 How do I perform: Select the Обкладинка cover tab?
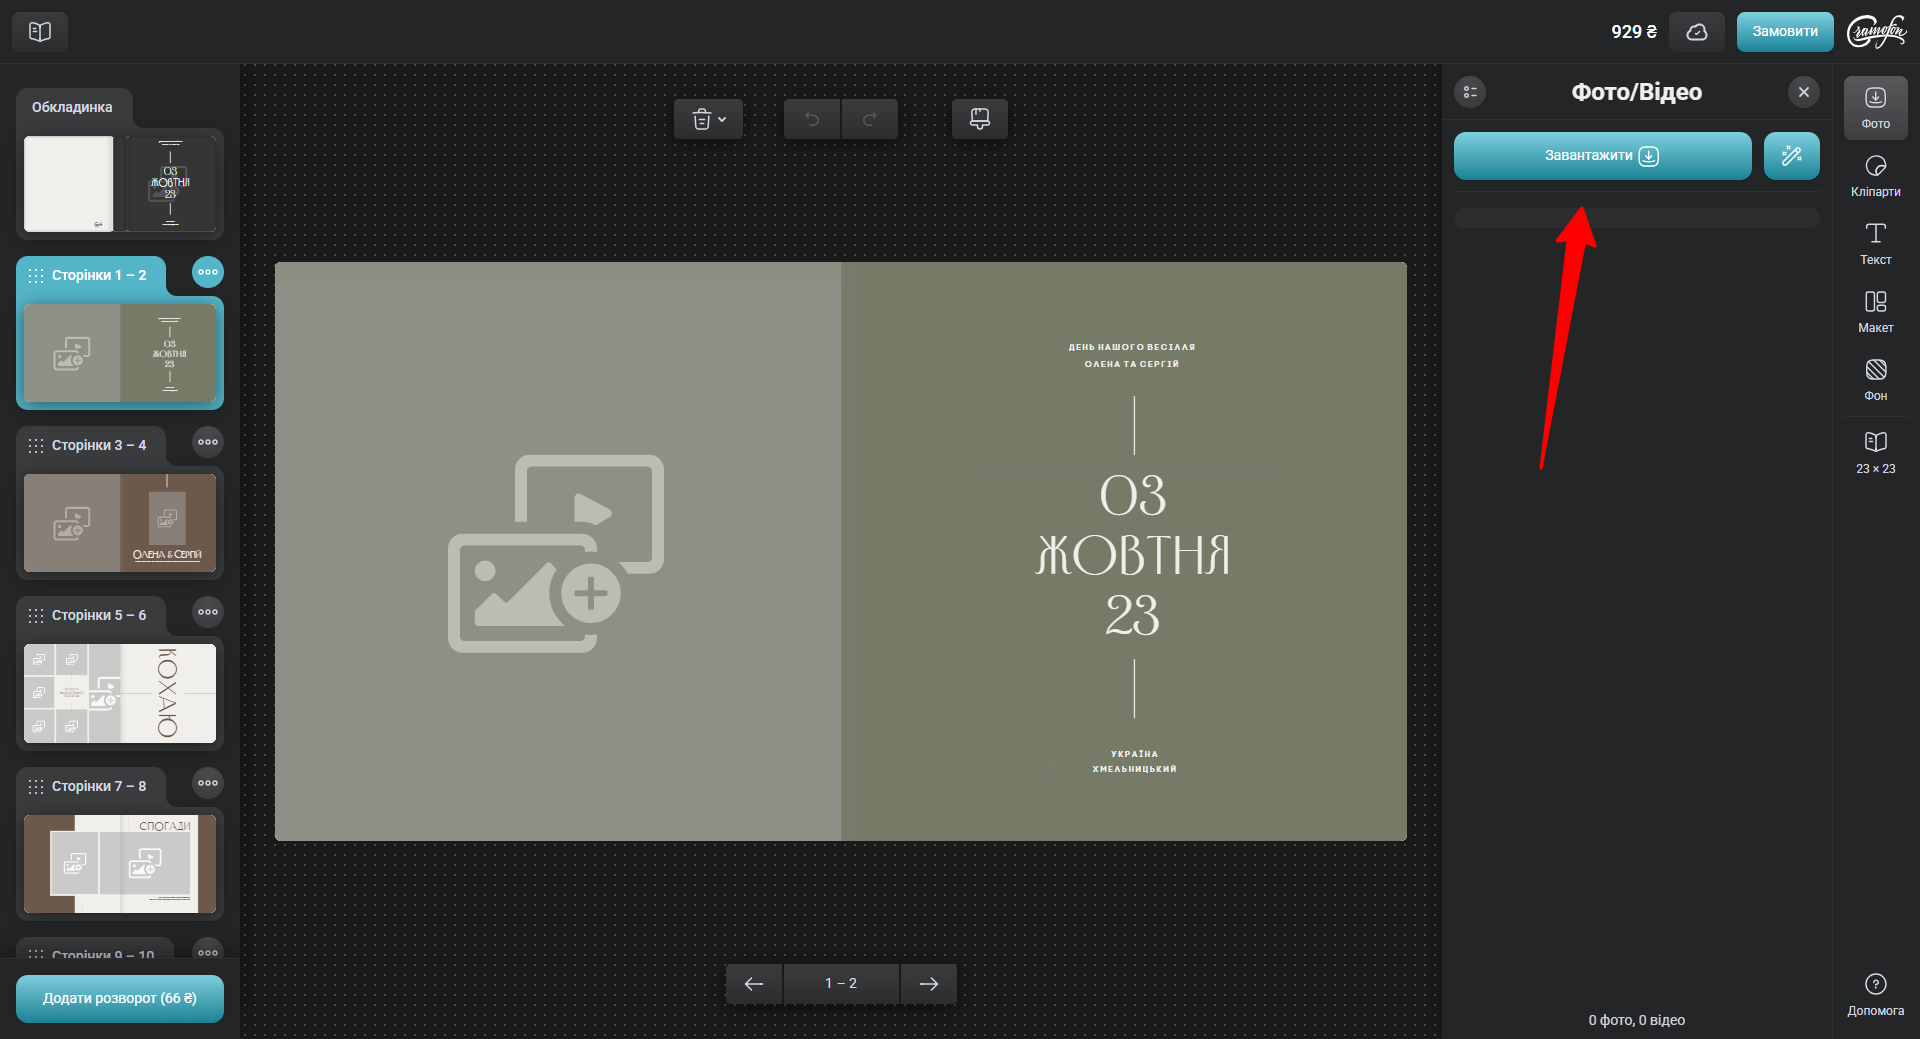(x=73, y=107)
